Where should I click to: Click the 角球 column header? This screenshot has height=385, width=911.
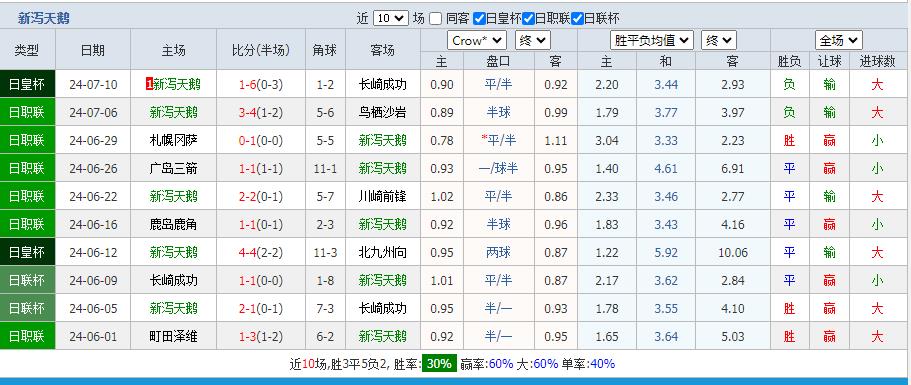coord(325,51)
